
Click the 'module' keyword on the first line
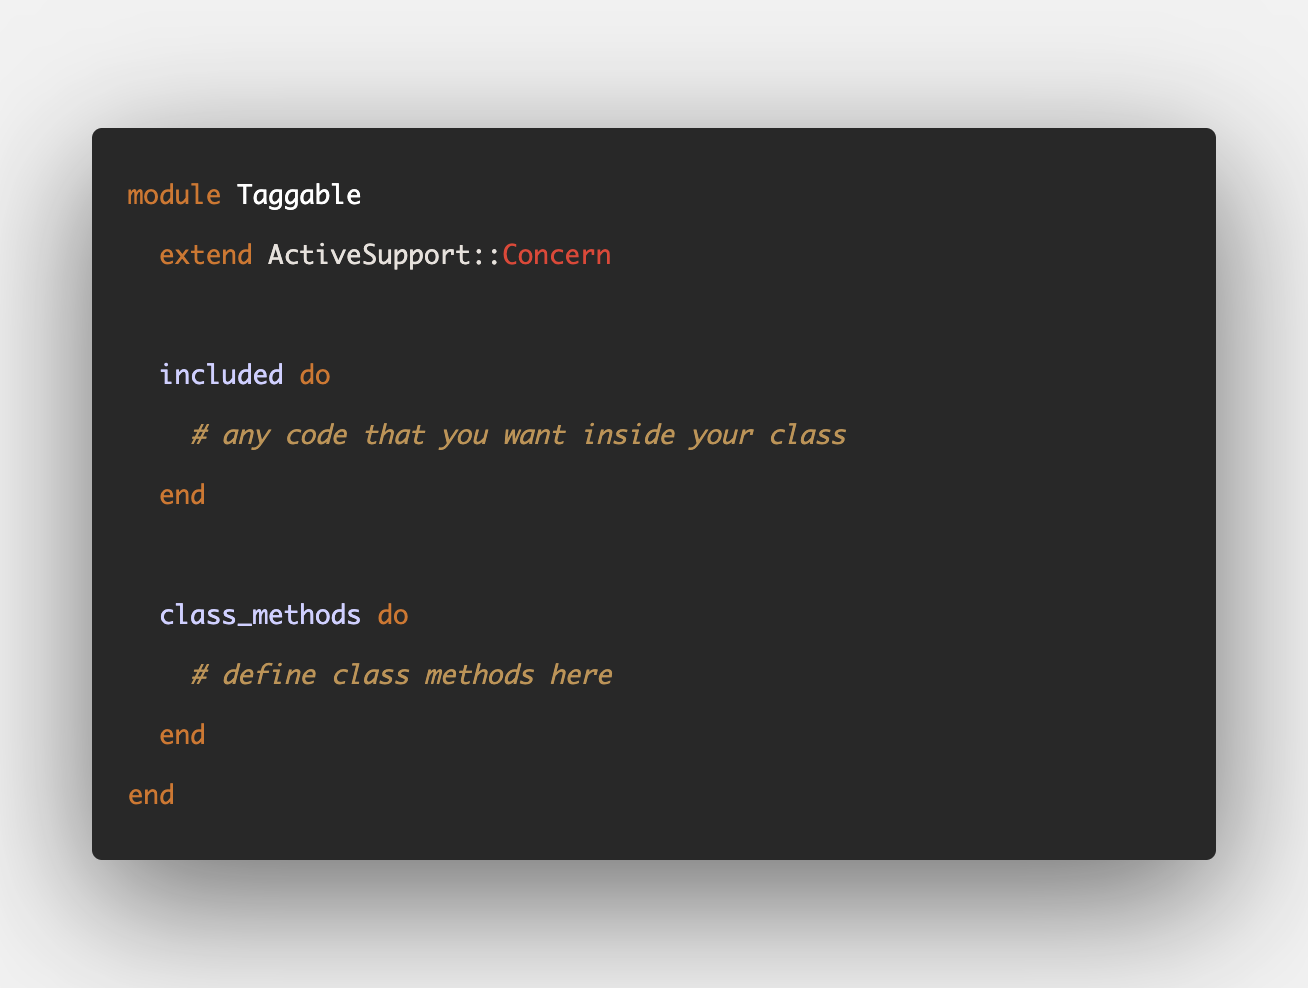point(174,194)
